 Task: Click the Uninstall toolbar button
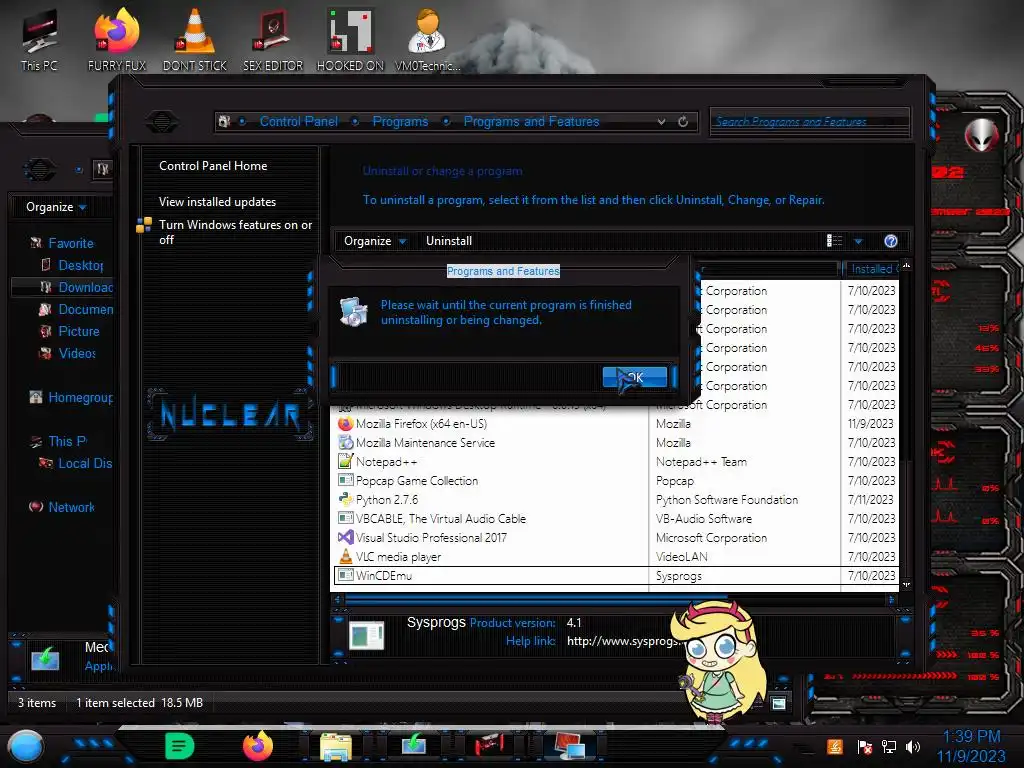pos(449,241)
